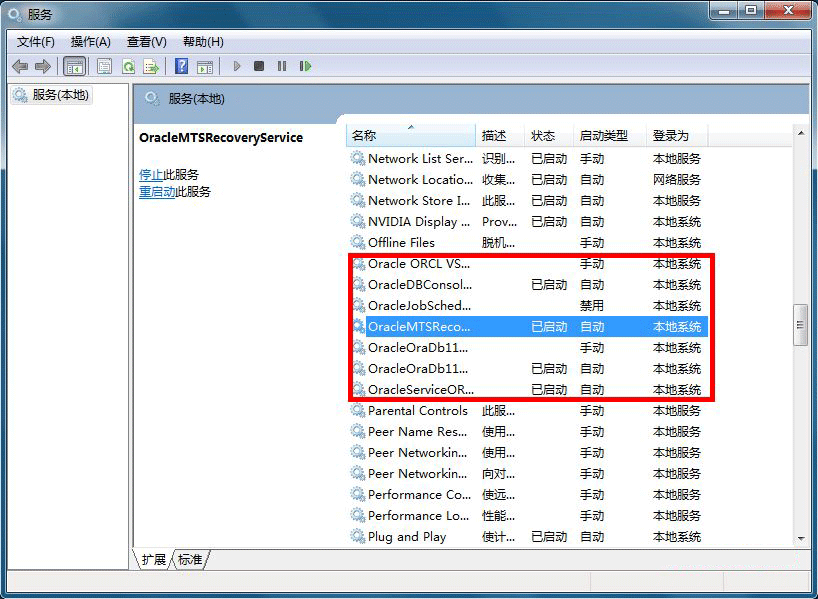
Task: Restart the service with the restart icon
Action: click(x=306, y=66)
